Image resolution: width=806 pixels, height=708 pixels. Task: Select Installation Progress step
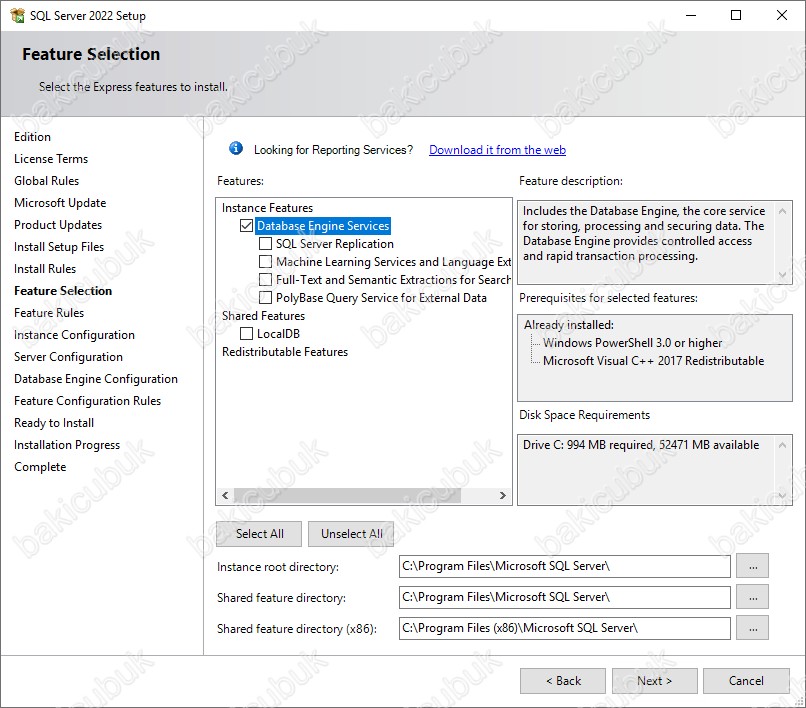click(x=67, y=445)
